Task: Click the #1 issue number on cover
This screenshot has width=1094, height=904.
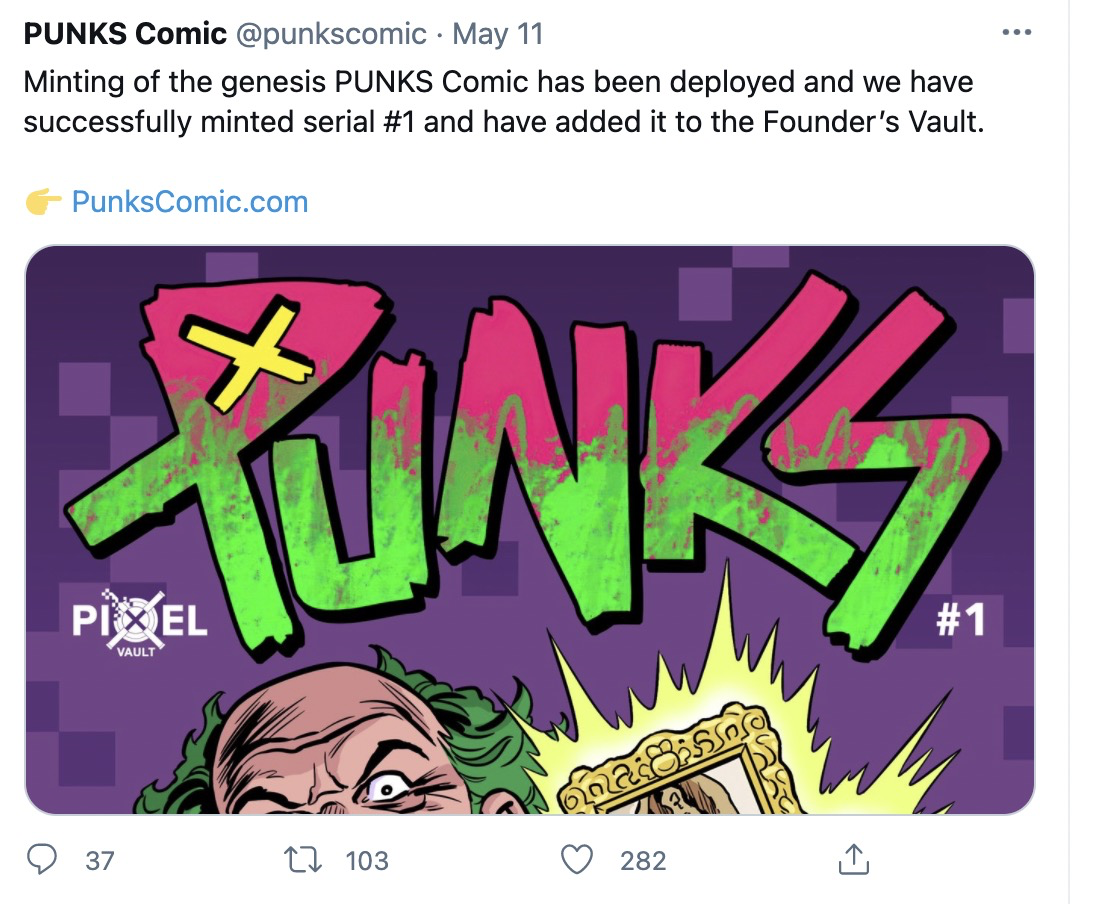Action: [960, 619]
